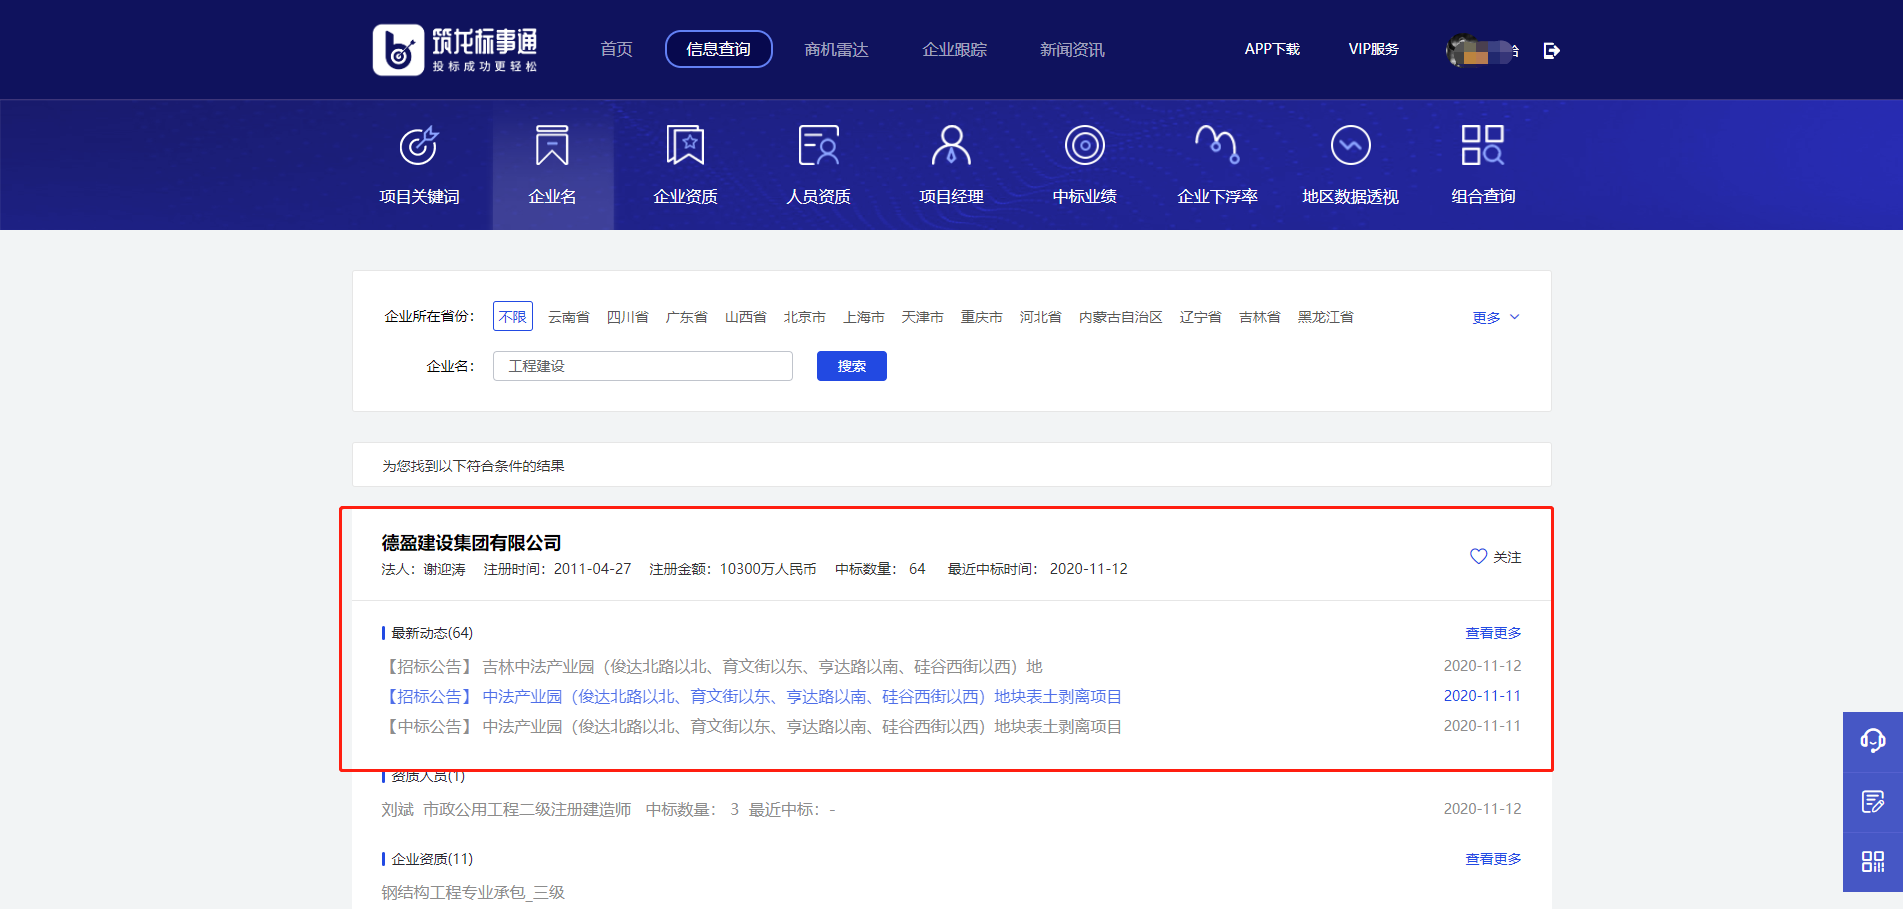Select the 不限 province filter

[x=512, y=316]
